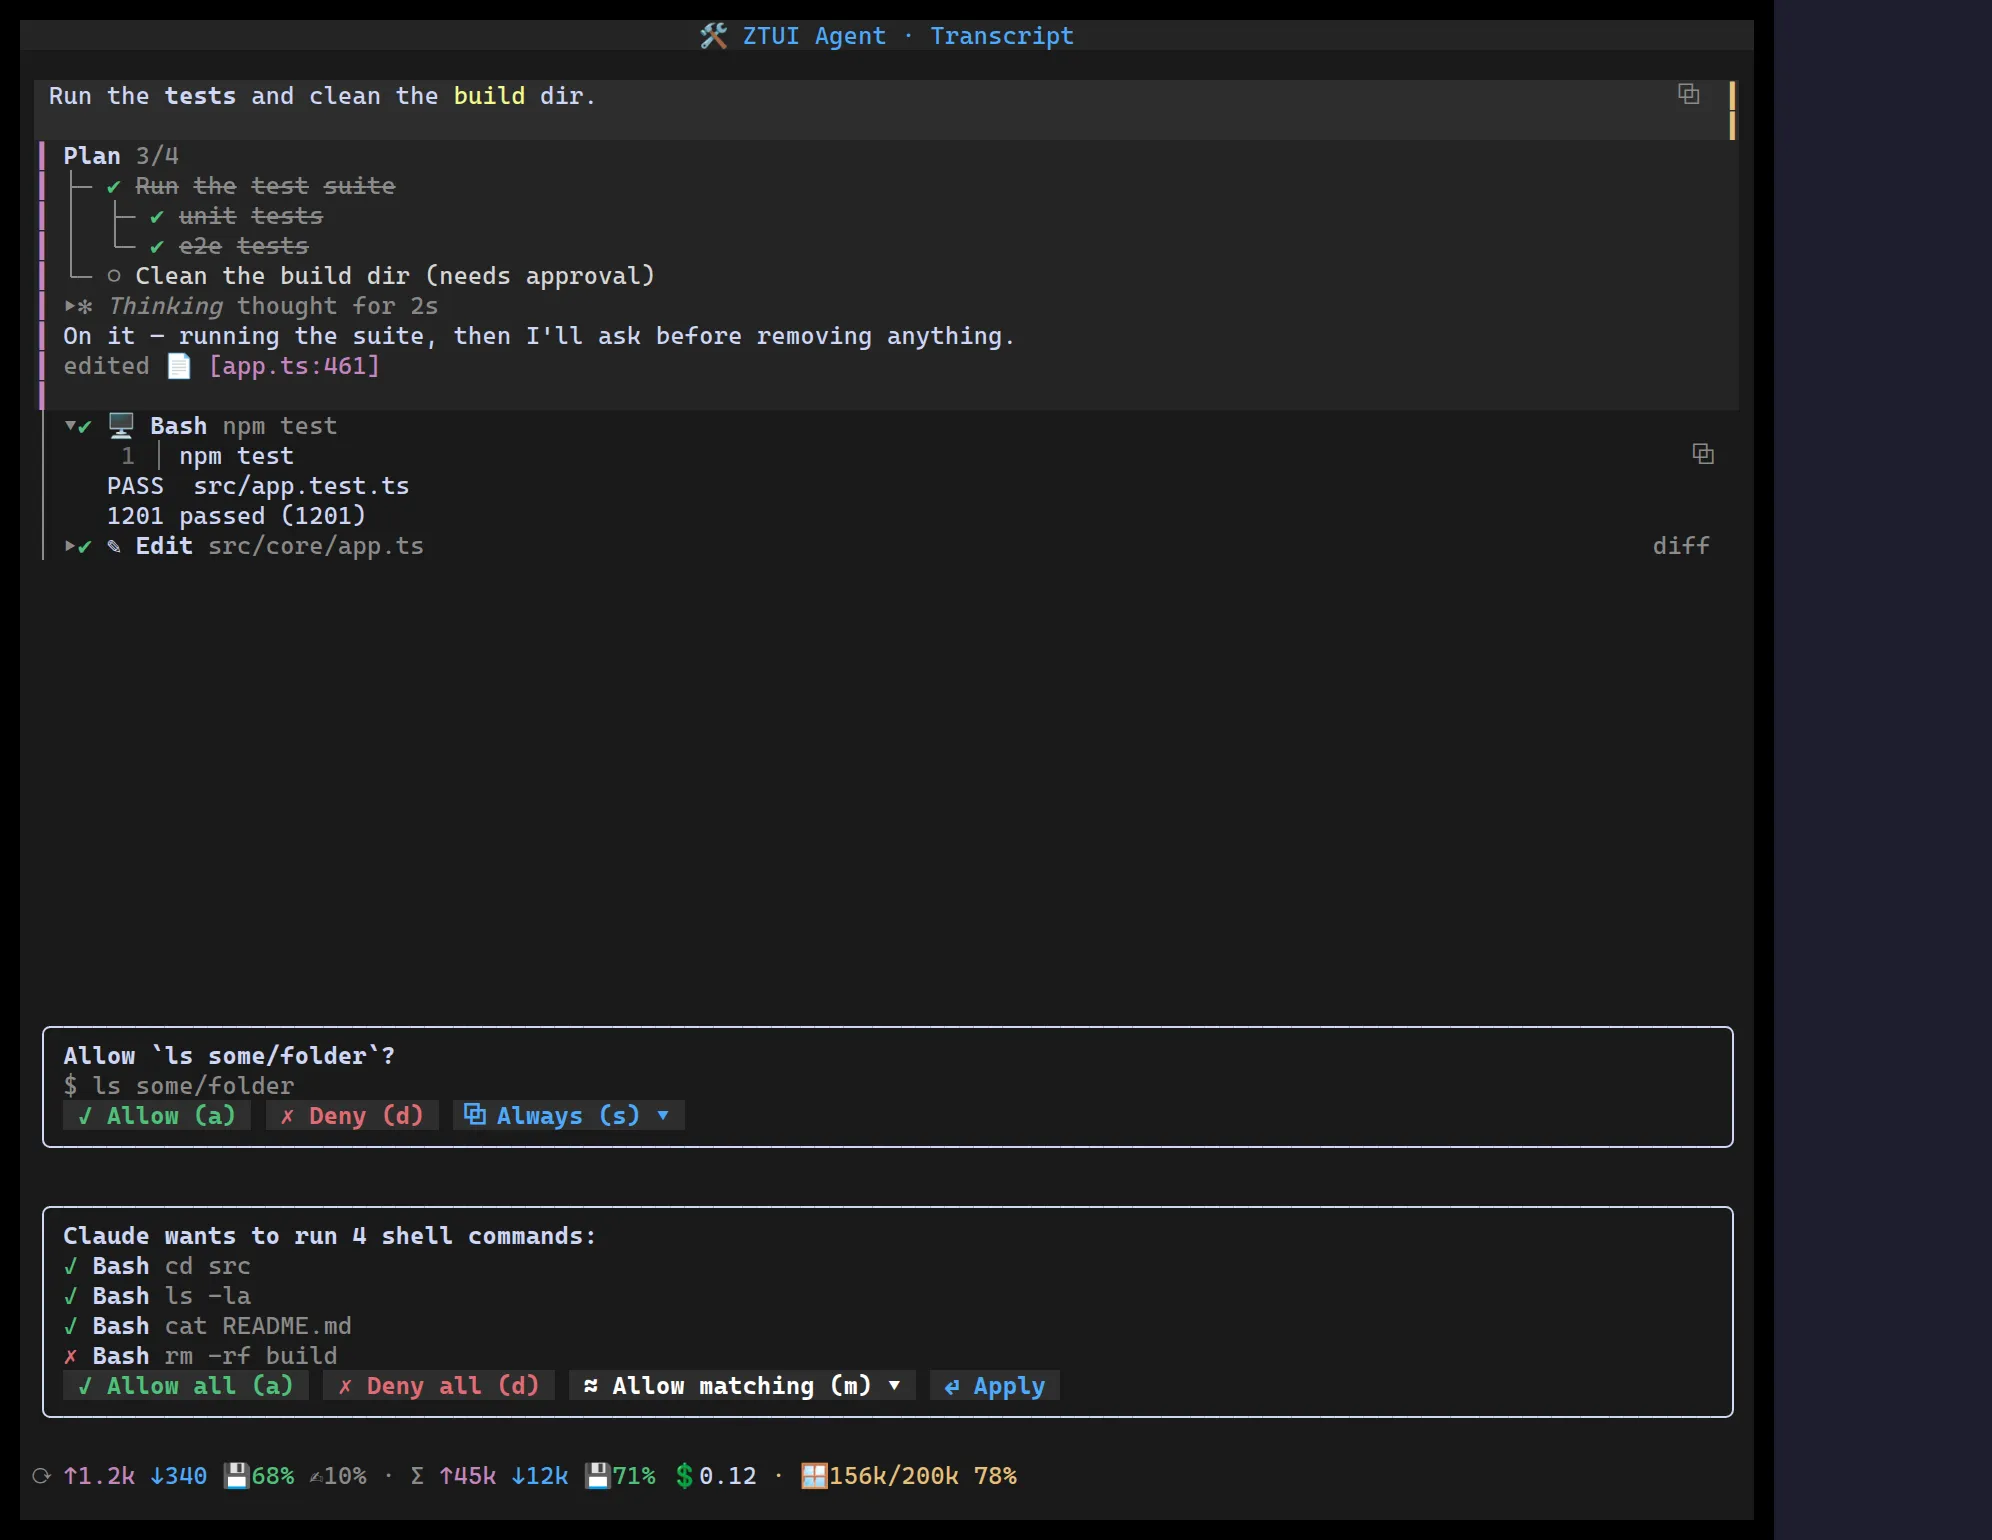Viewport: 1992px width, 1540px height.
Task: Click the file icon next to app.ts:461
Action: click(179, 366)
